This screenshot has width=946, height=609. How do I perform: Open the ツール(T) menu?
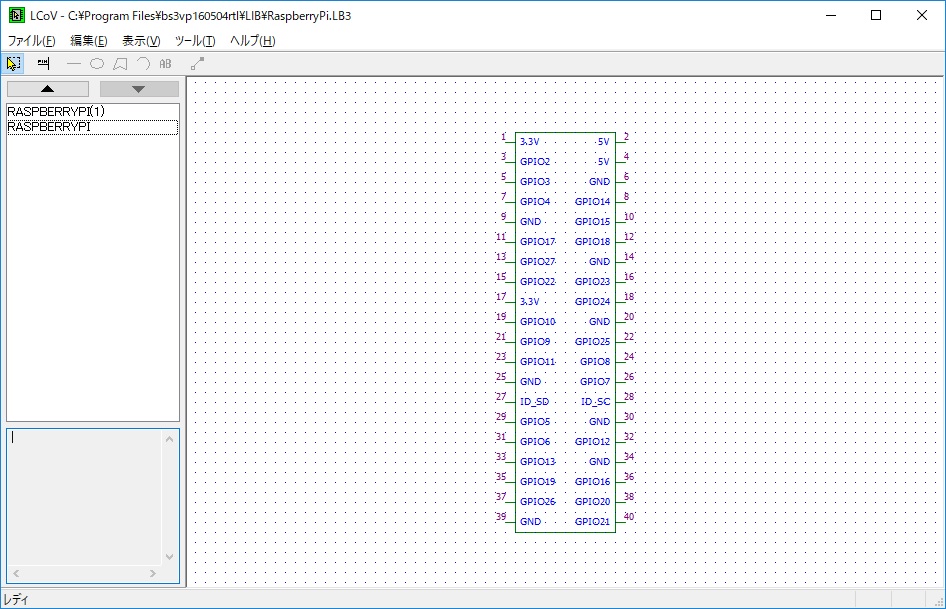point(195,40)
